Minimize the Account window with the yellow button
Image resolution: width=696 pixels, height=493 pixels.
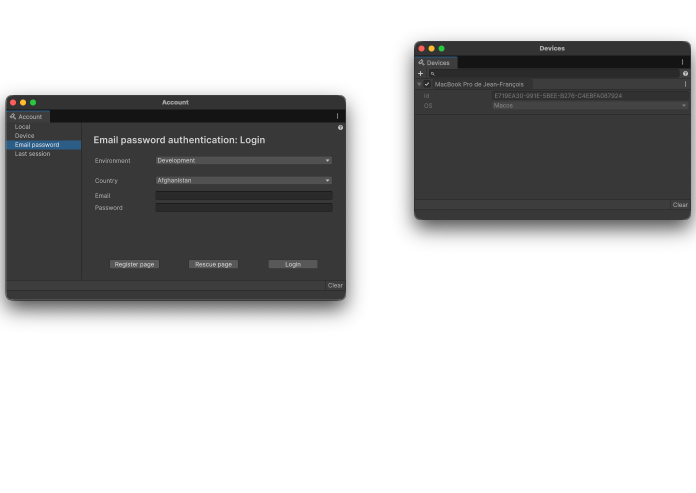pos(23,103)
